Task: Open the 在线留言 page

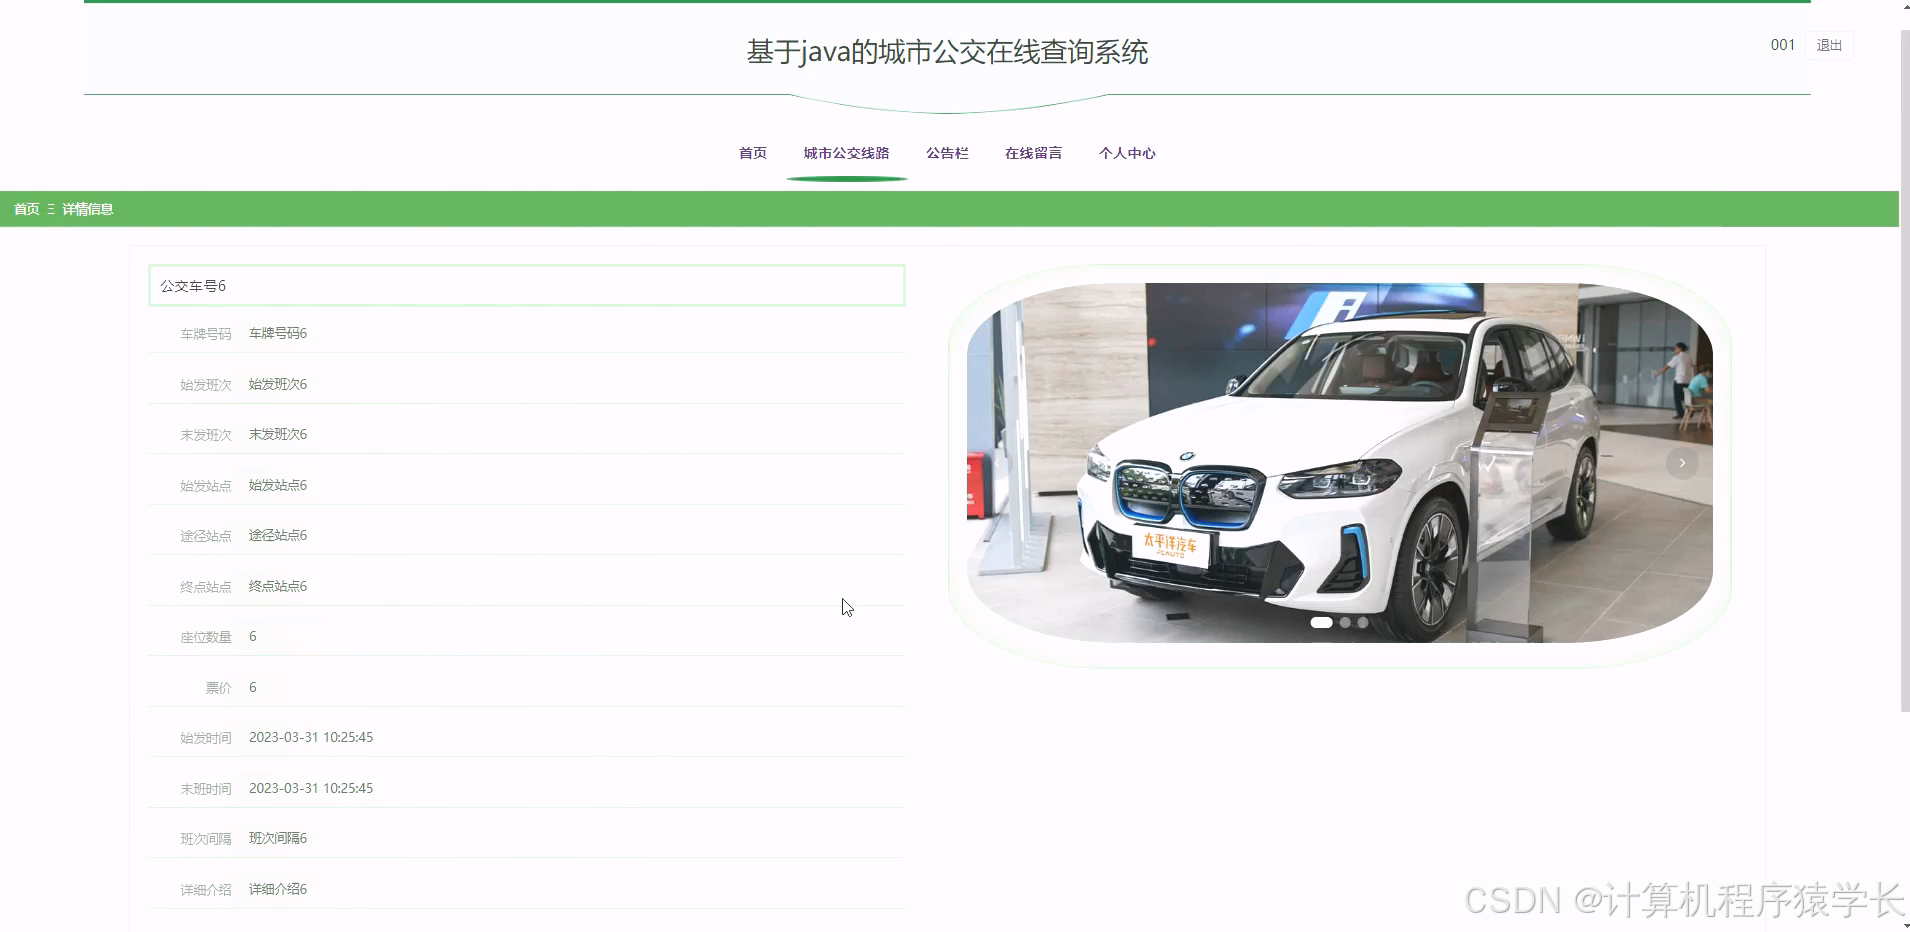Action: point(1033,153)
